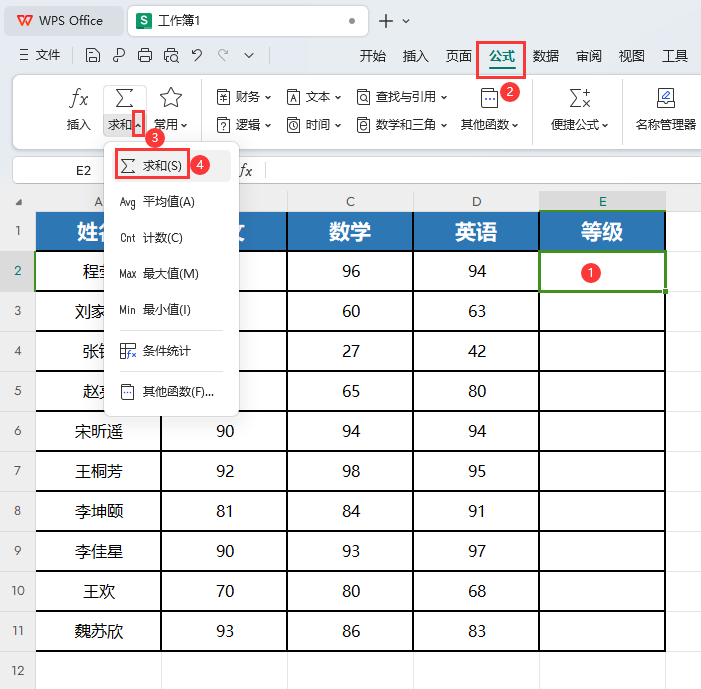This screenshot has height=689, width=701.
Task: Select cell with name 王桐芳
Action: pos(98,471)
